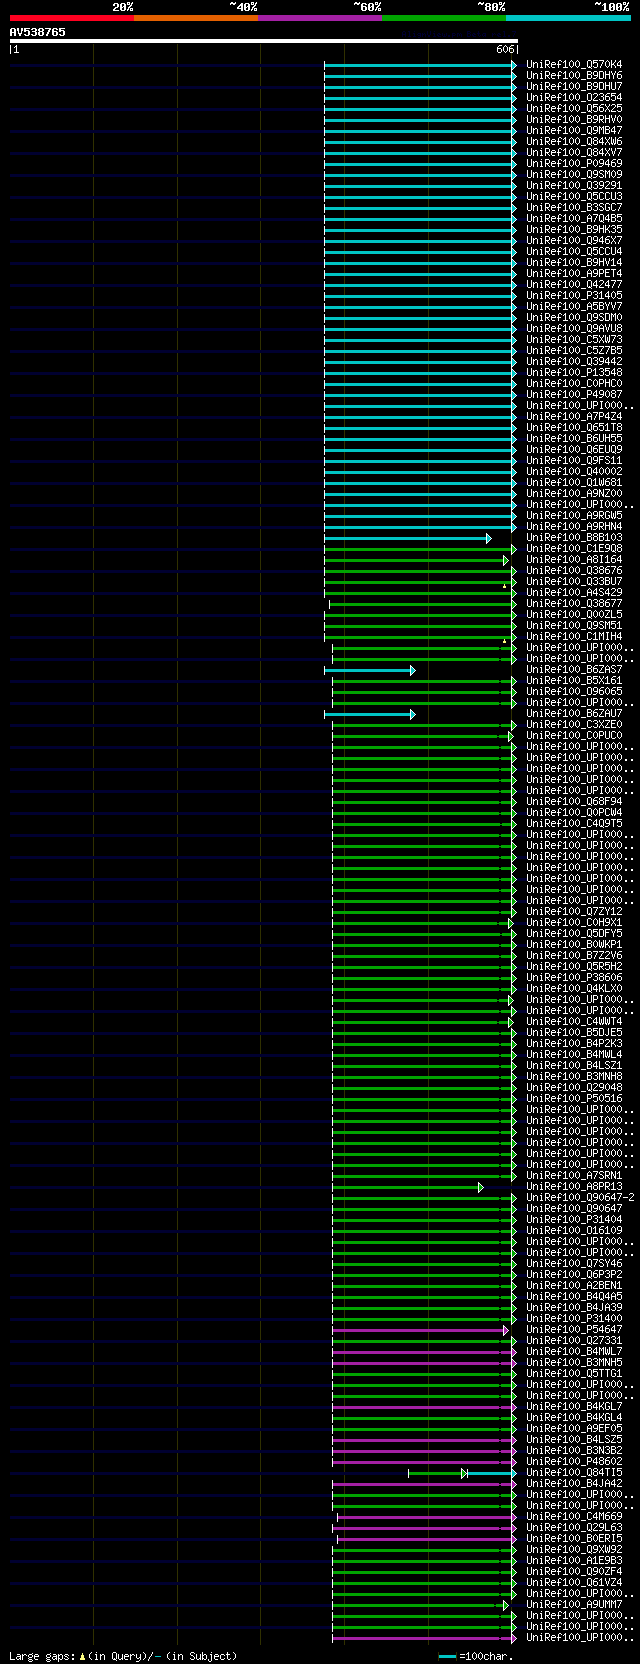Select the UniRef100_B4LSZ1 label
This screenshot has width=640, height=1664.
coord(574,1066)
